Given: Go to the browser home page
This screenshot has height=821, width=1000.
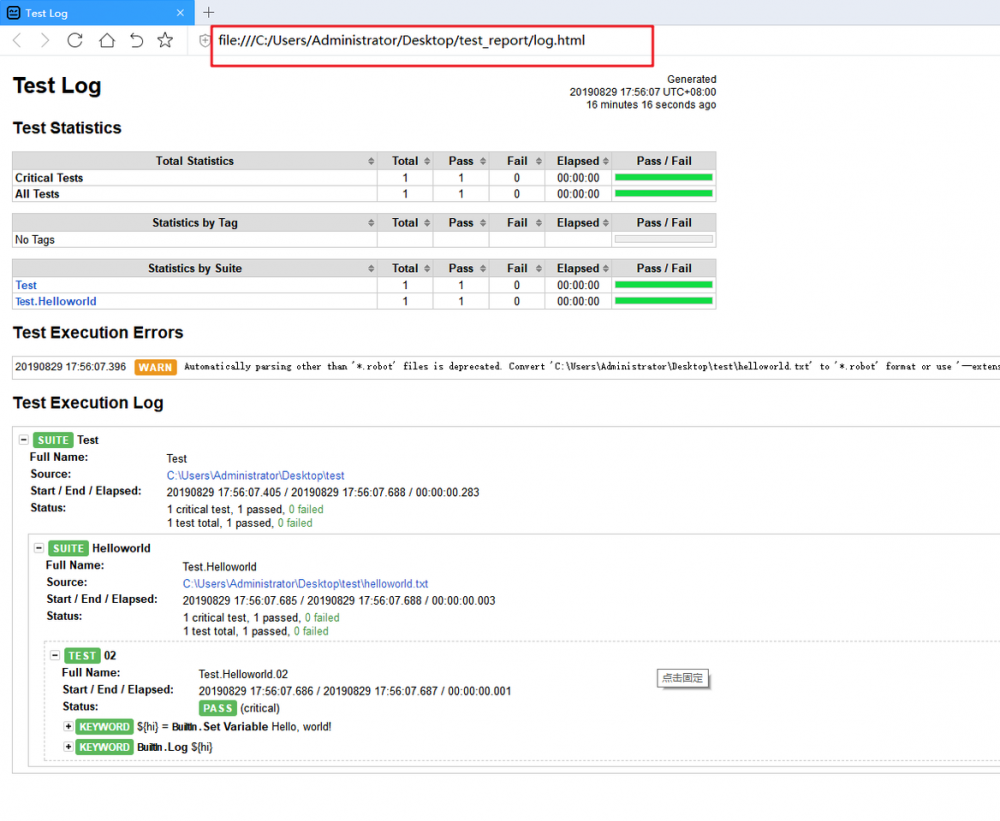Looking at the screenshot, I should [104, 41].
